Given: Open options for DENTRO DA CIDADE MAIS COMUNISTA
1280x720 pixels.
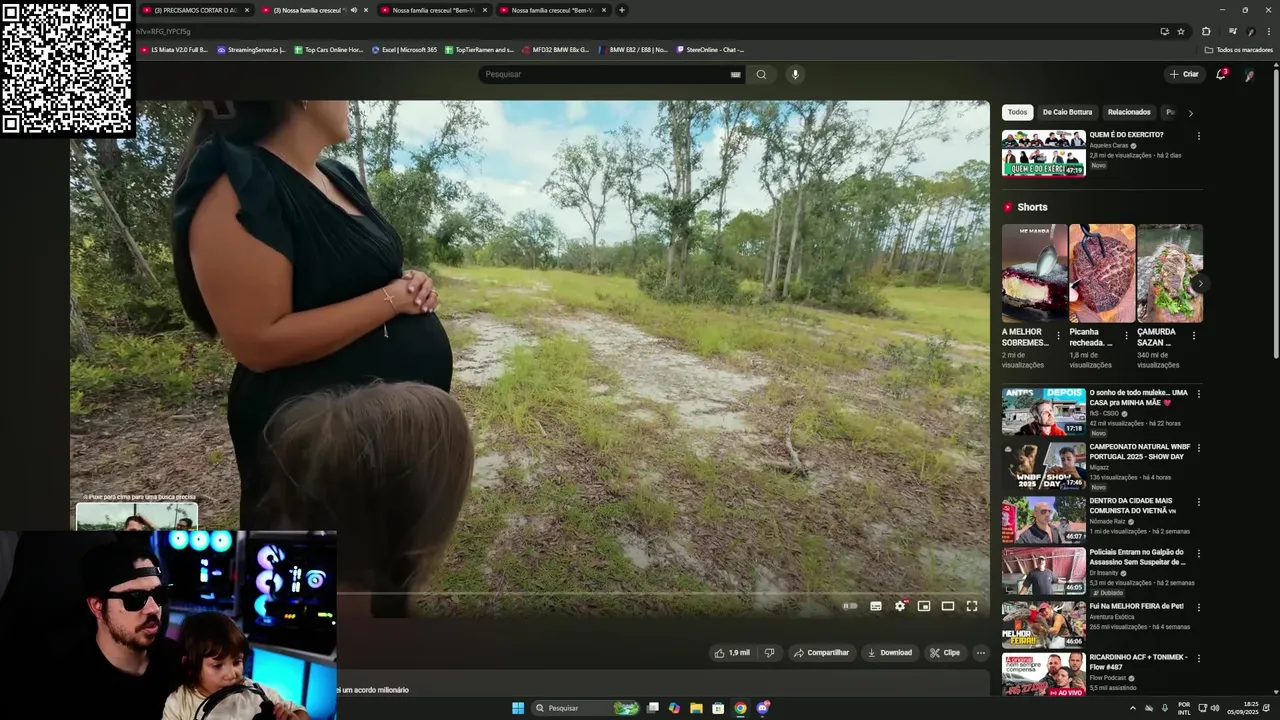Looking at the screenshot, I should 1198,502.
